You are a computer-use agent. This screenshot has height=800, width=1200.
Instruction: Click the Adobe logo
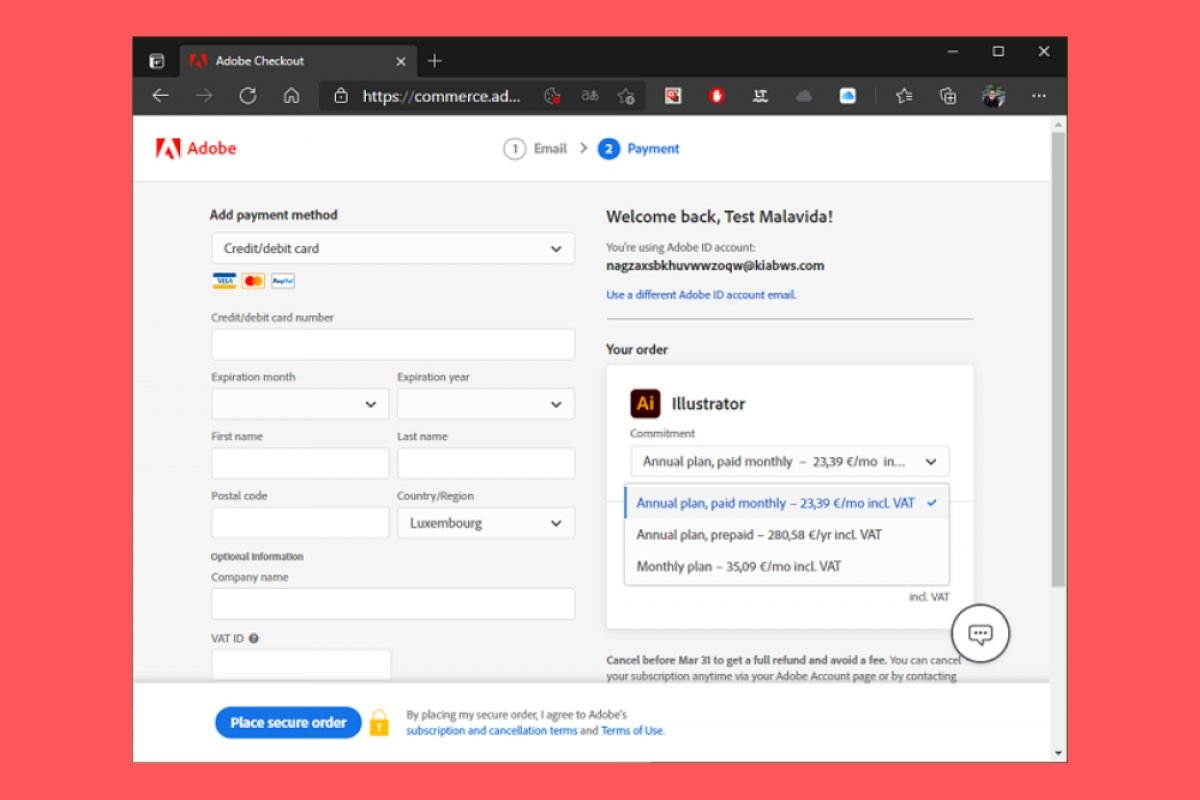point(196,149)
